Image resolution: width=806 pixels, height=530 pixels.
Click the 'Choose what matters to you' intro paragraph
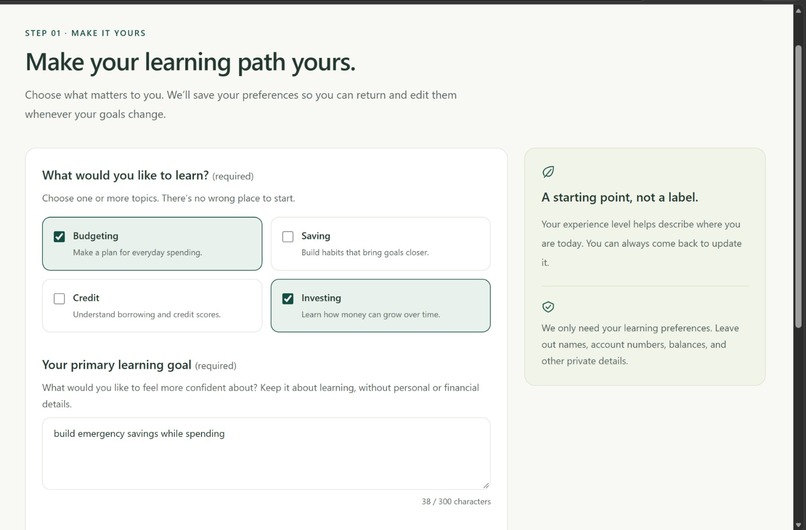coord(241,104)
